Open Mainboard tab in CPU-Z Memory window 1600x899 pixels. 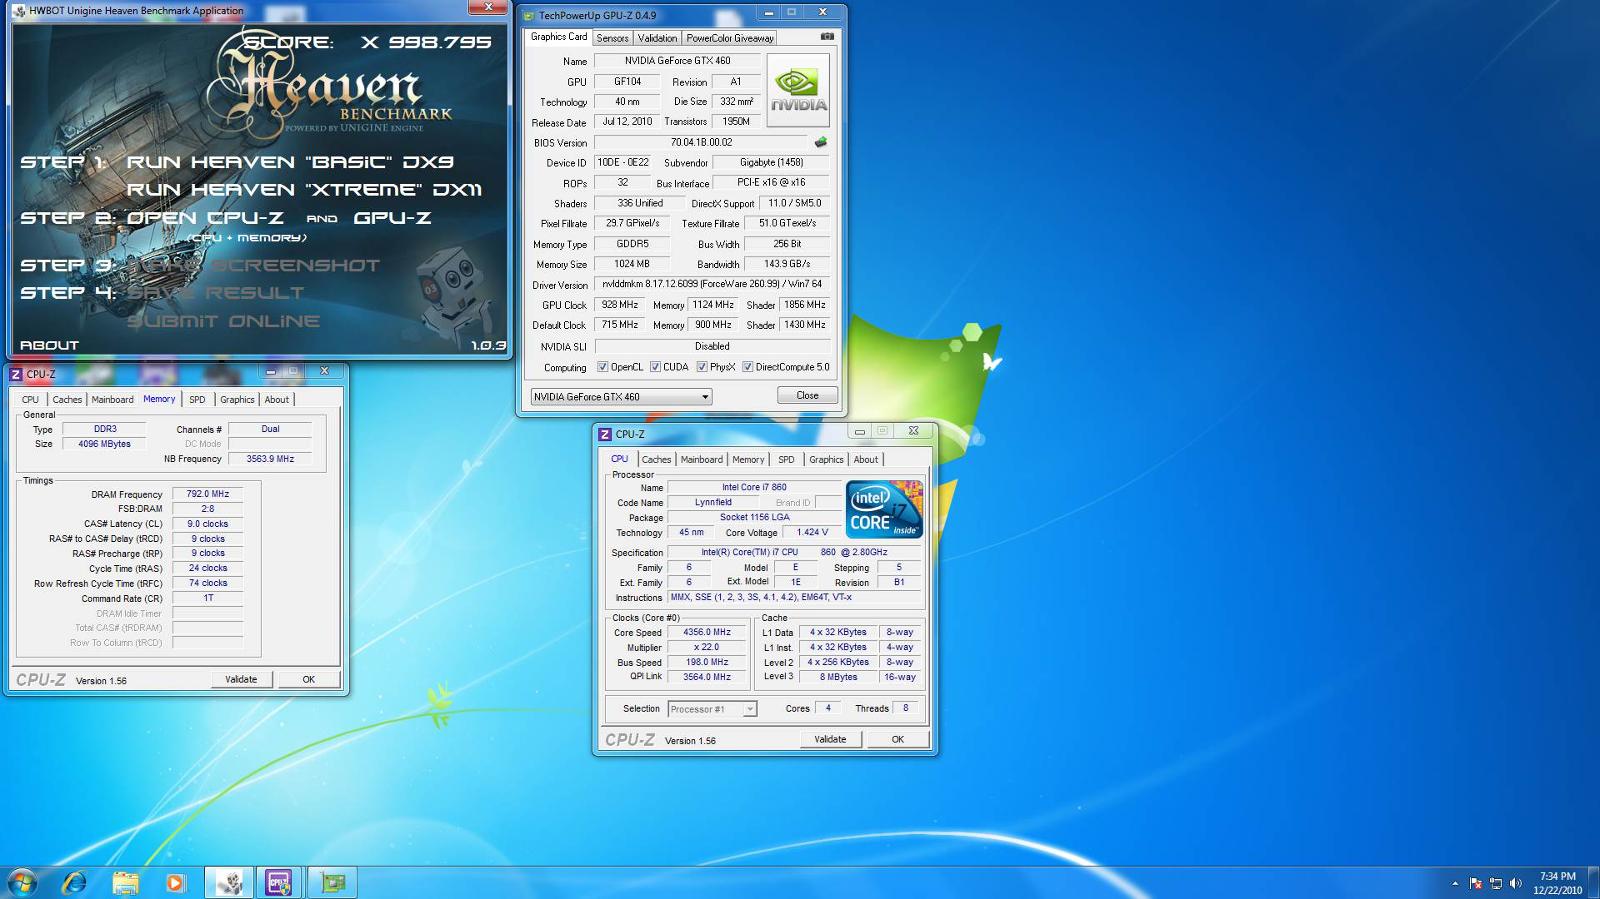(x=112, y=400)
